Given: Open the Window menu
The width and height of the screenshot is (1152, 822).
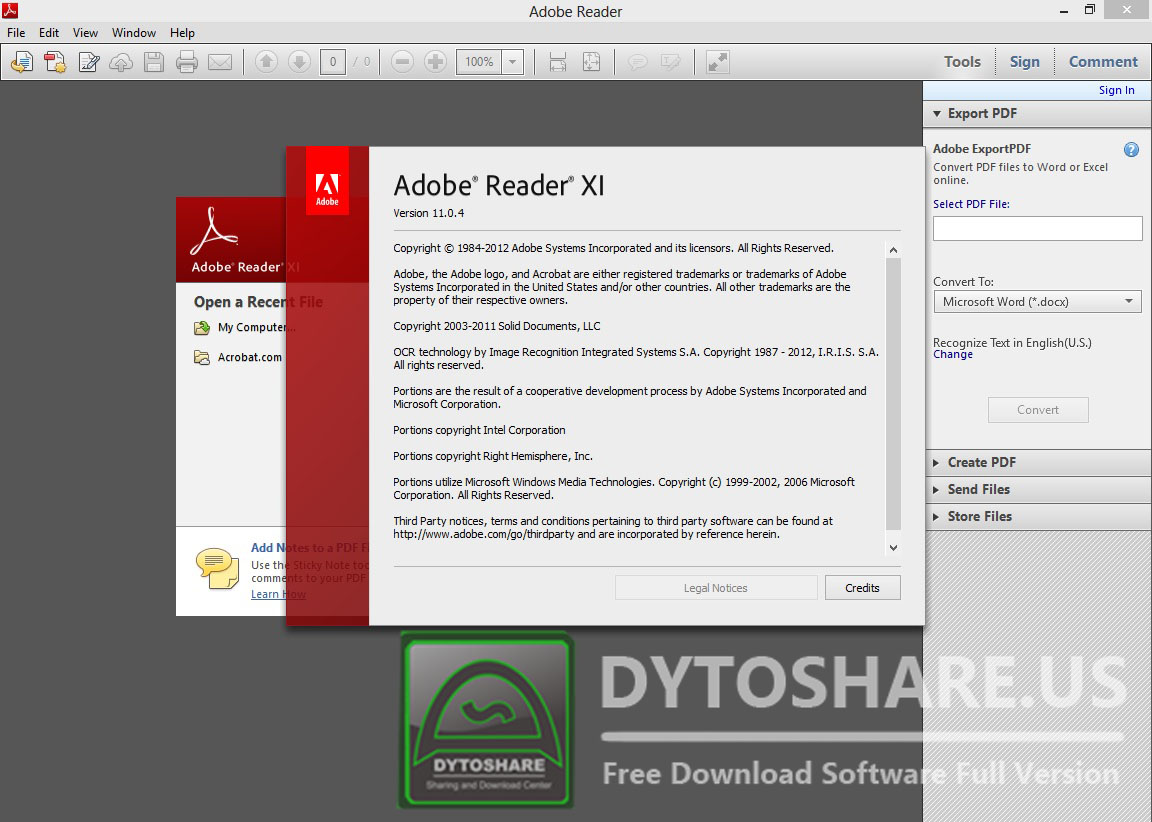Looking at the screenshot, I should click(x=134, y=33).
